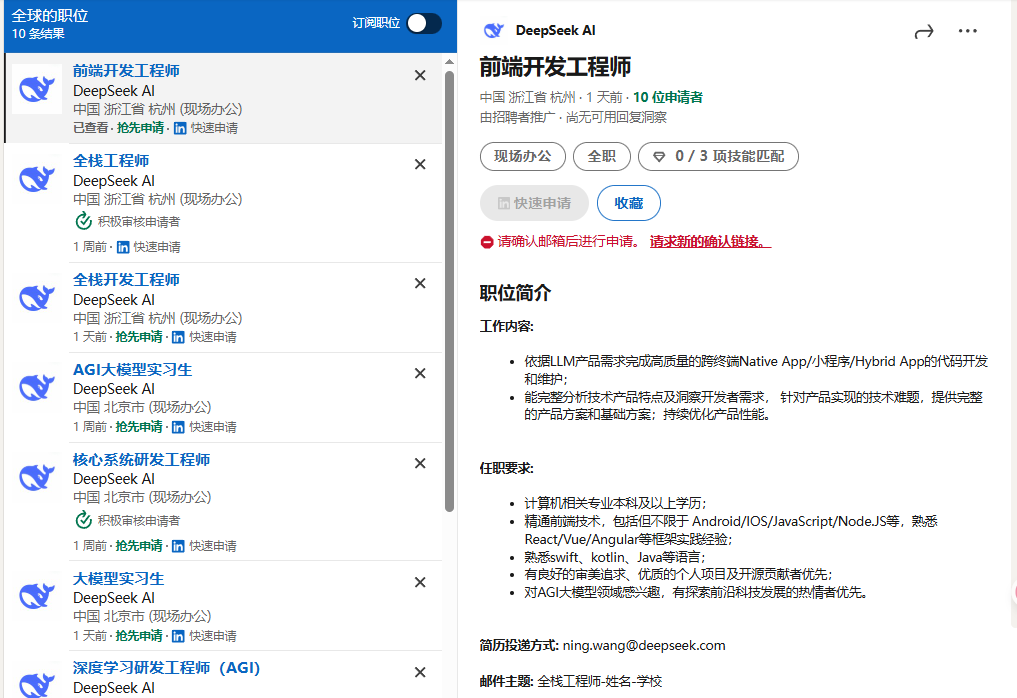Viewport: 1017px width, 698px height.
Task: Click the 任职要求 heading
Action: (507, 468)
